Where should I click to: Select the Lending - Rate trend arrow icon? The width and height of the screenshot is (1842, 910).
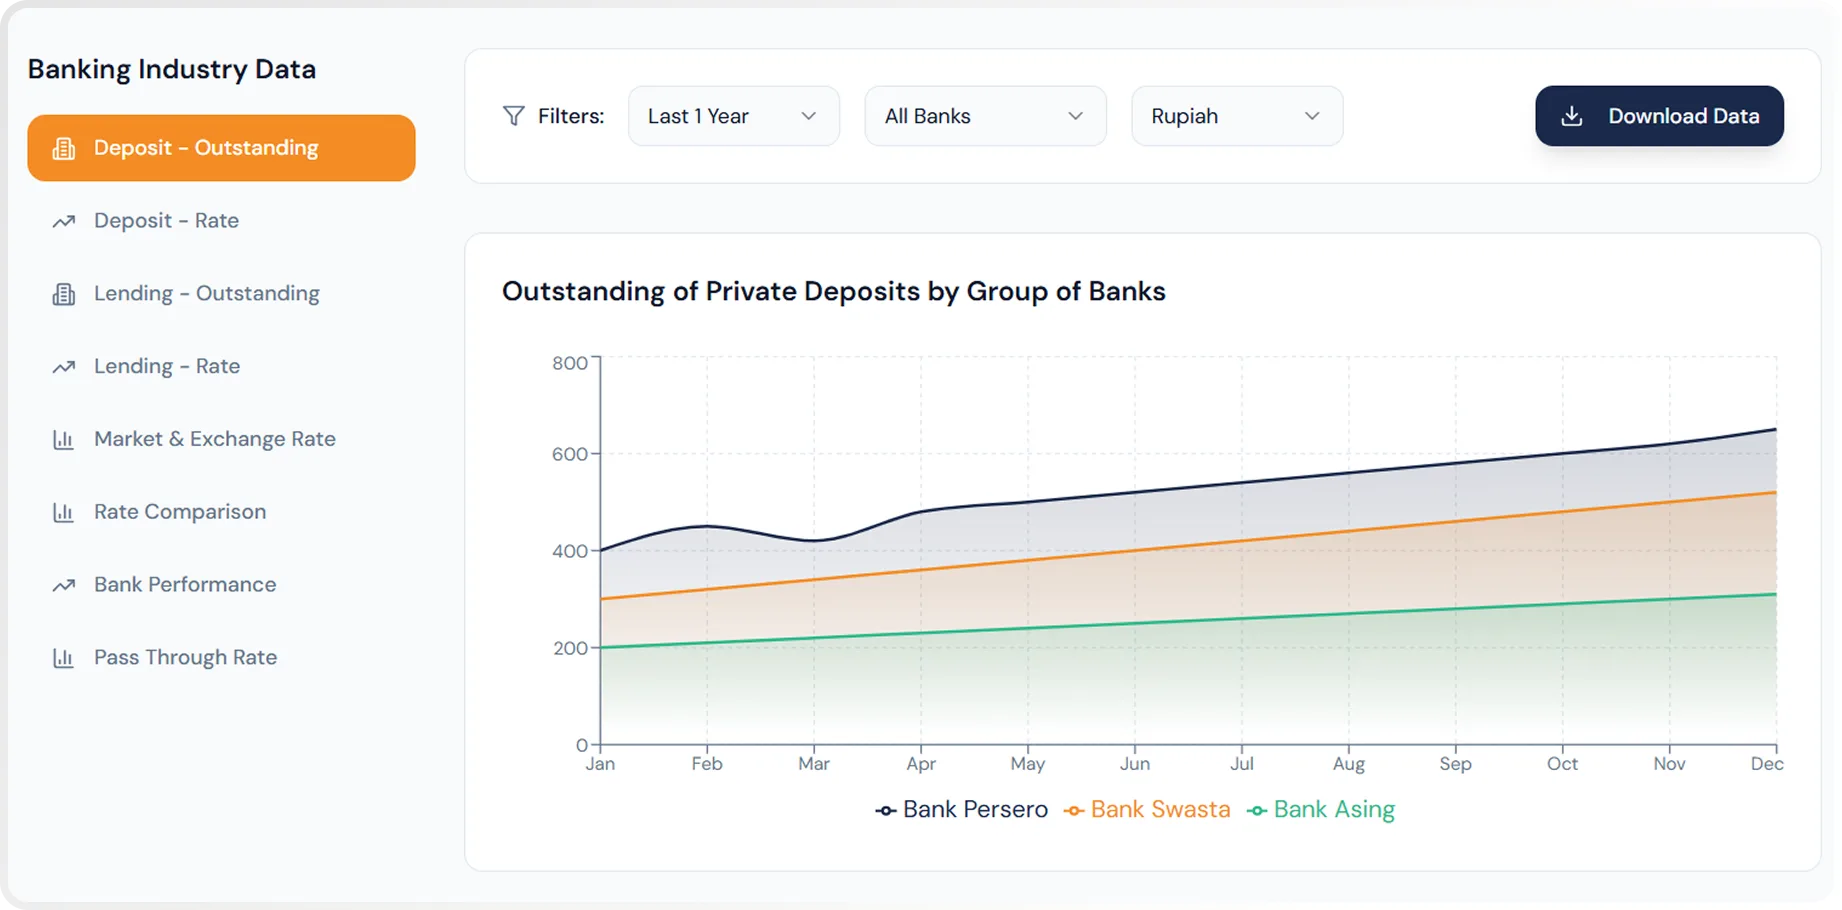pos(64,367)
